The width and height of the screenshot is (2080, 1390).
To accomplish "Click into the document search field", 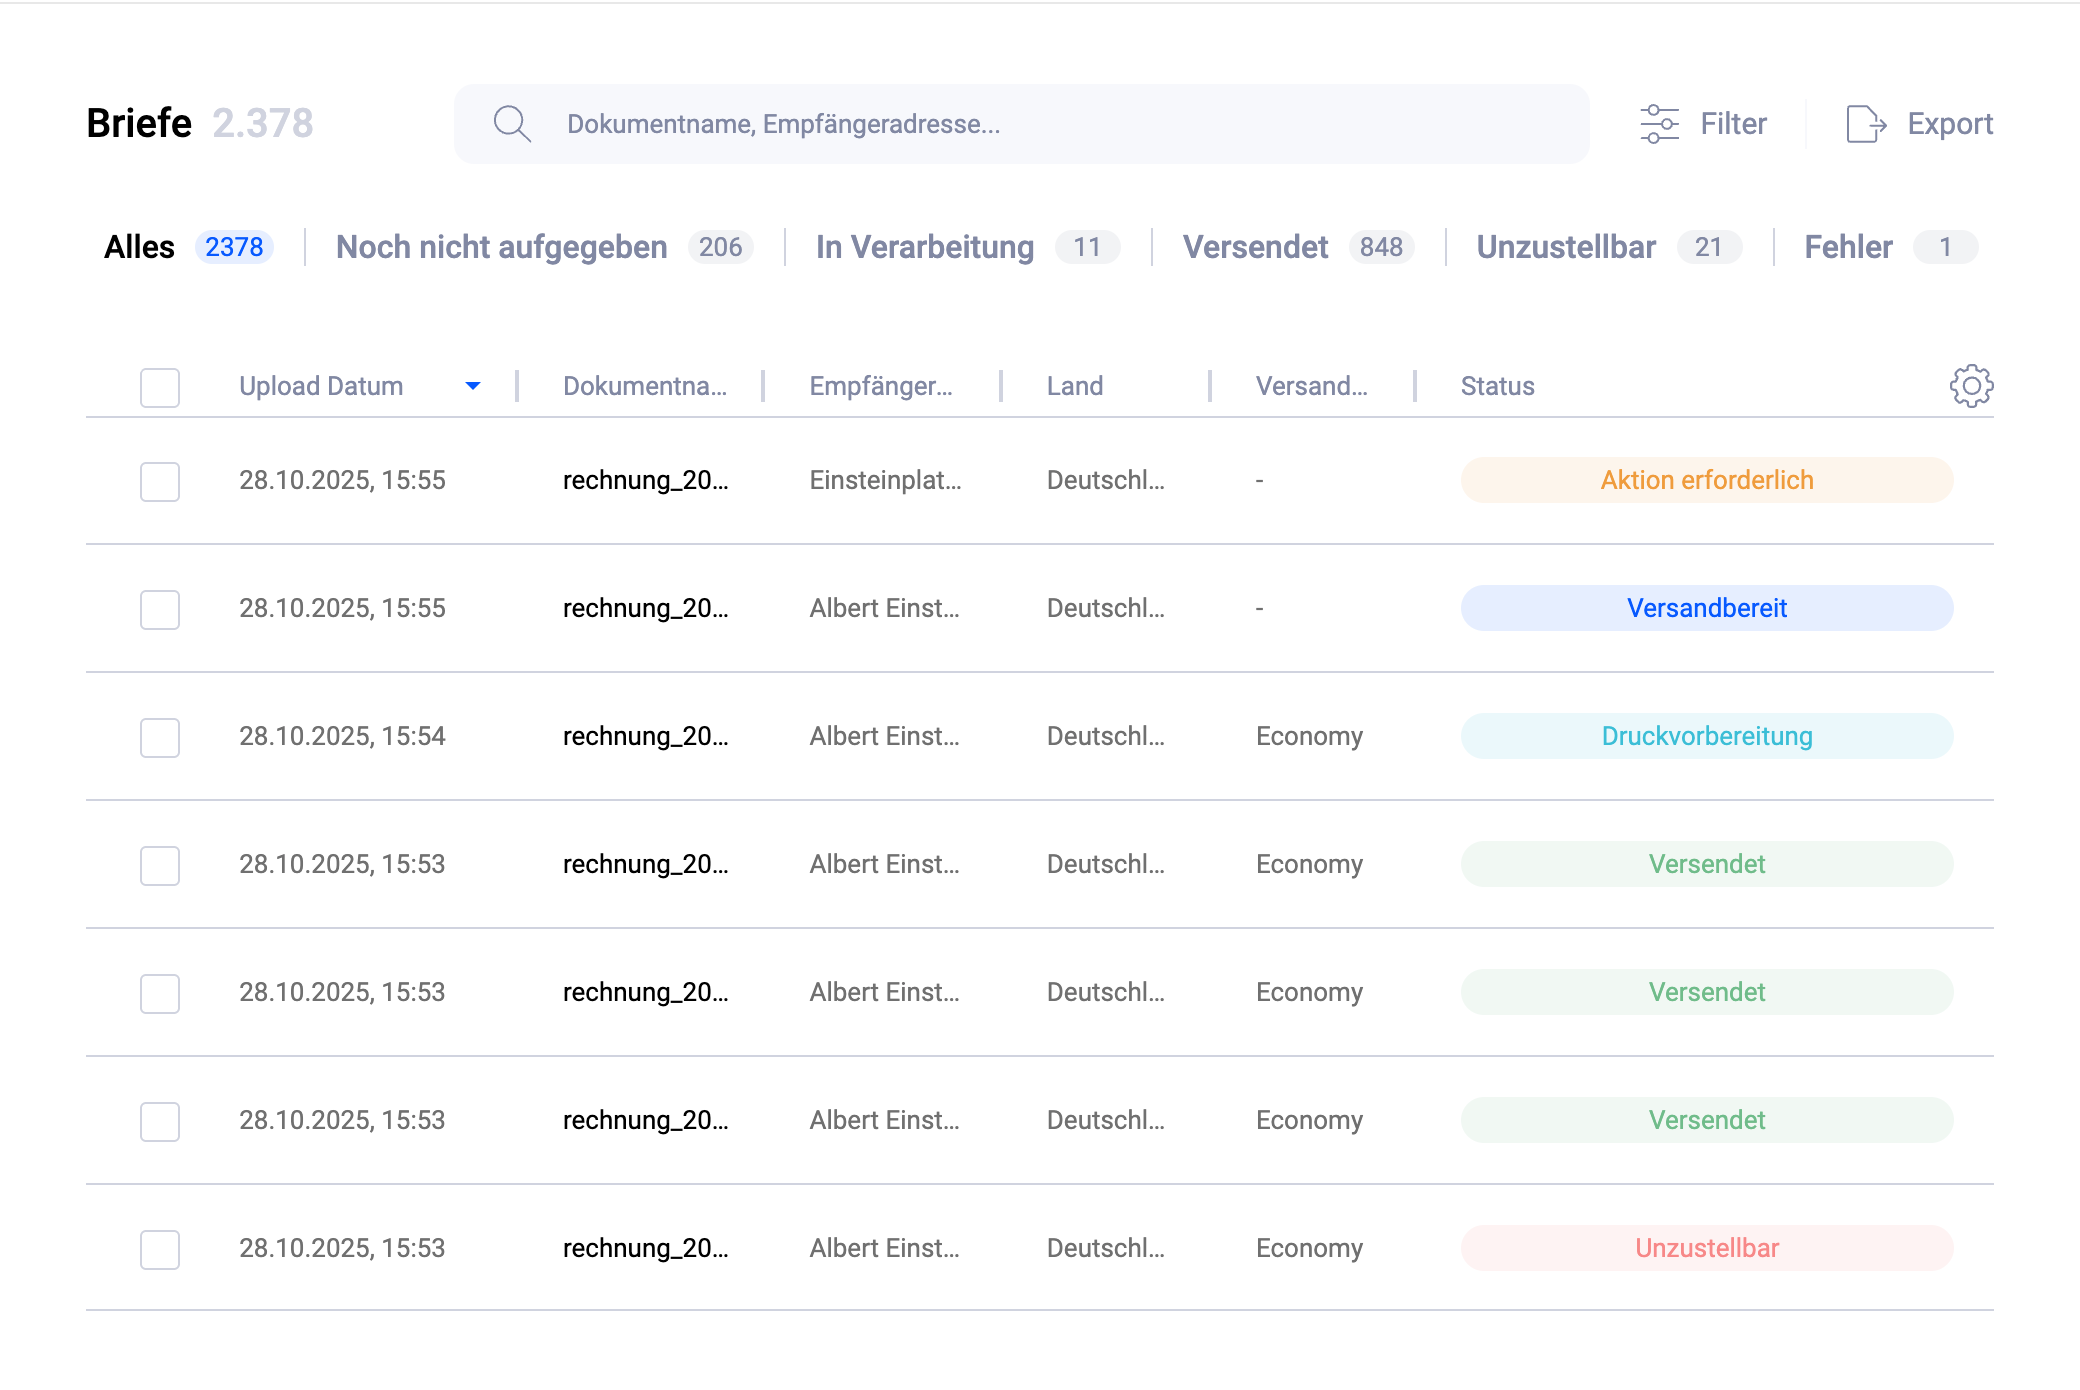I will 1000,123.
